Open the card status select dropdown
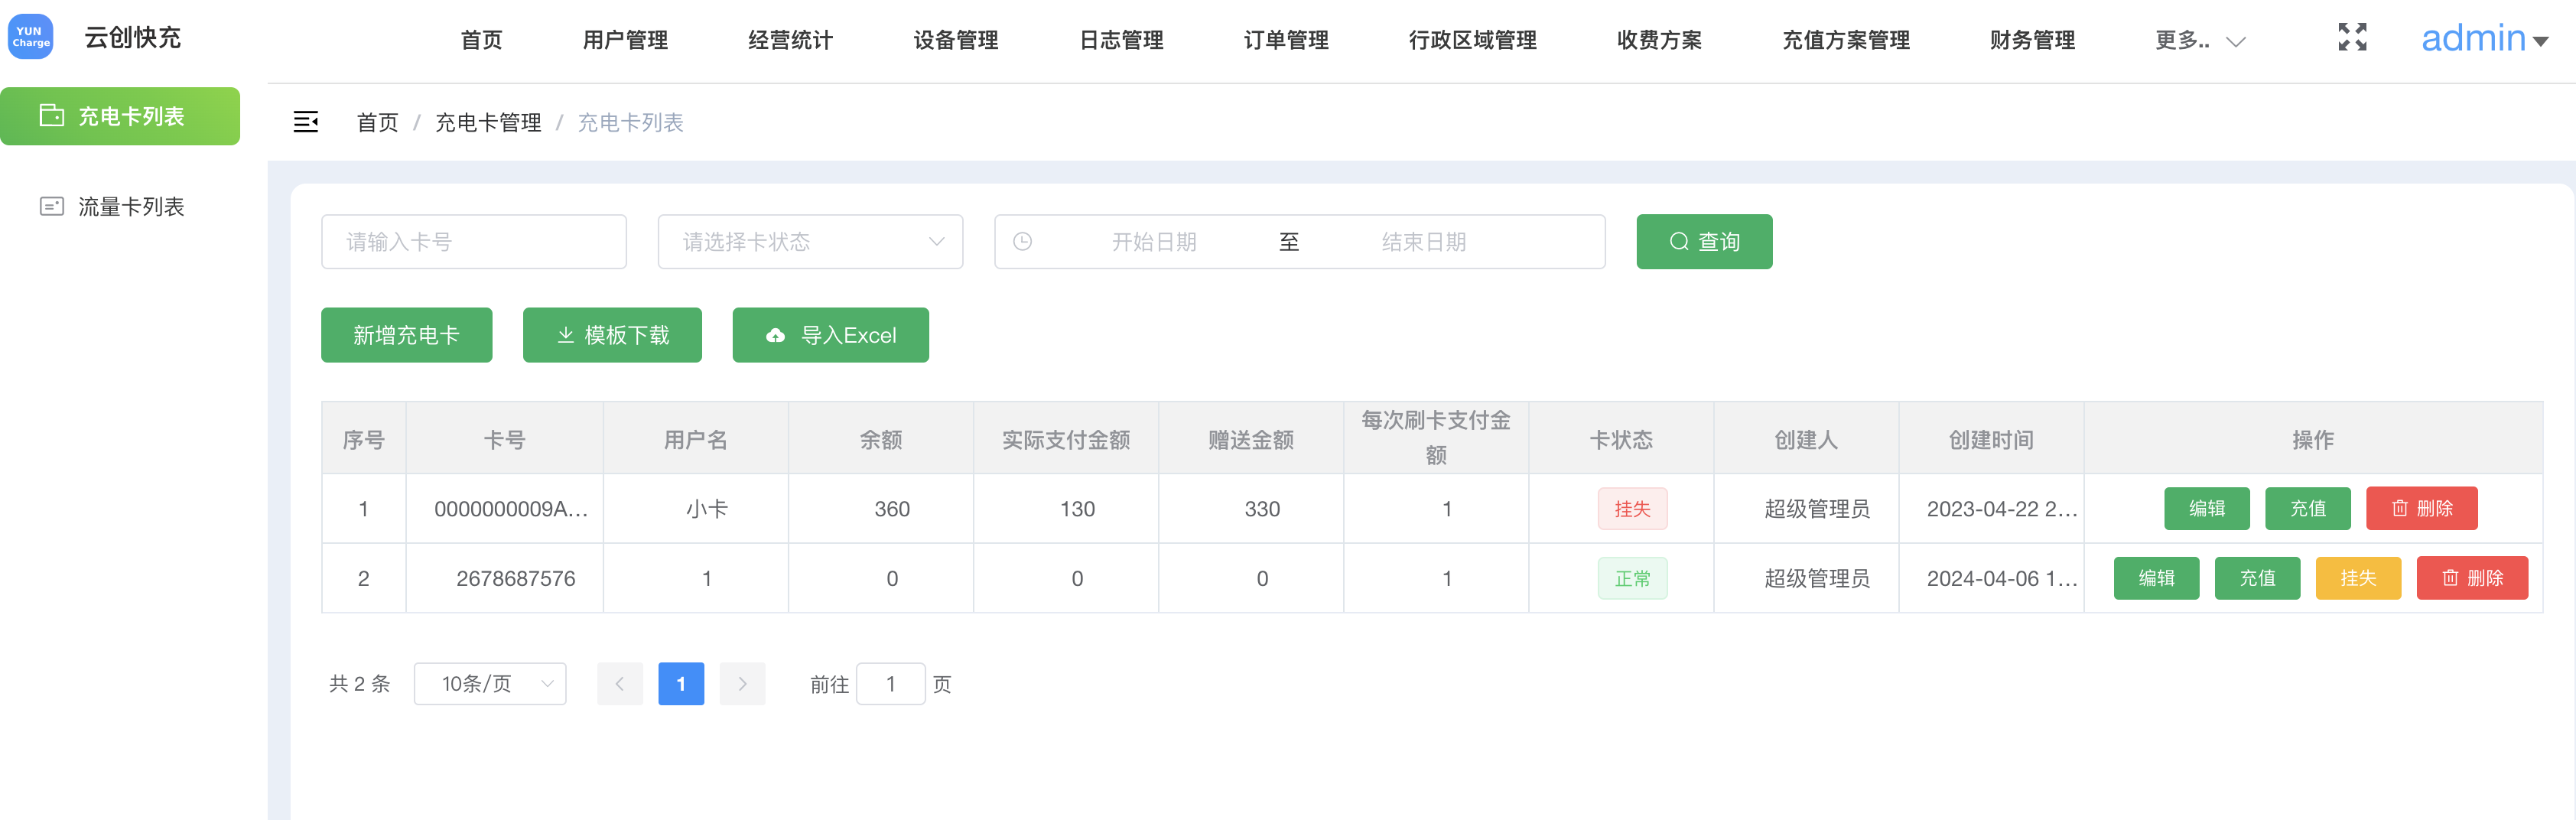Screen dimensions: 2576x820 pyautogui.click(x=810, y=241)
